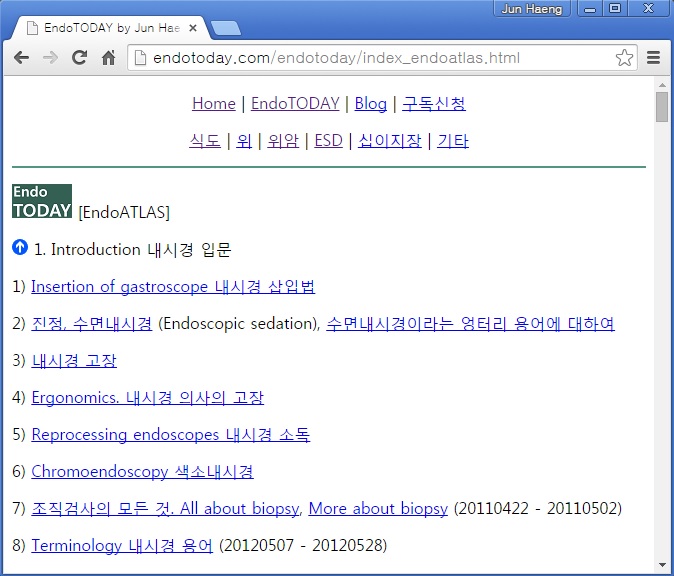Open Chromoendoscopy 색소내시경 link
This screenshot has height=576, width=674.
coord(142,472)
